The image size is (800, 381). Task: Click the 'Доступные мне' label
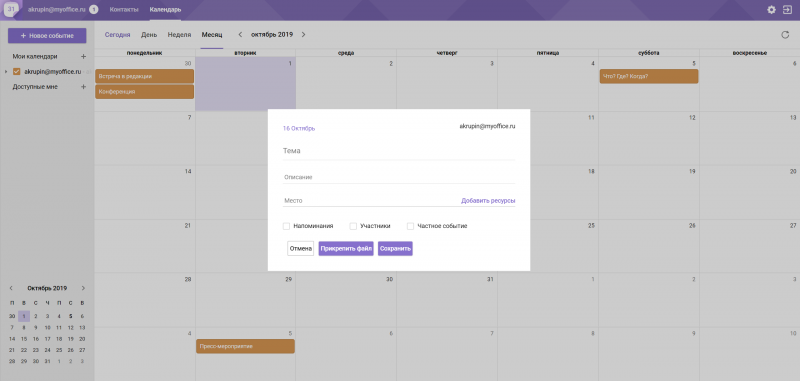click(x=35, y=87)
